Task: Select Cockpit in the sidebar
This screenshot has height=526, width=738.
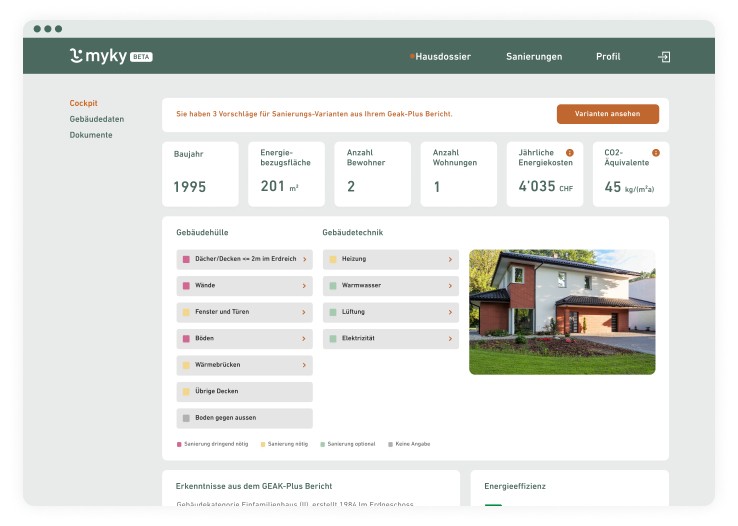Action: (83, 103)
